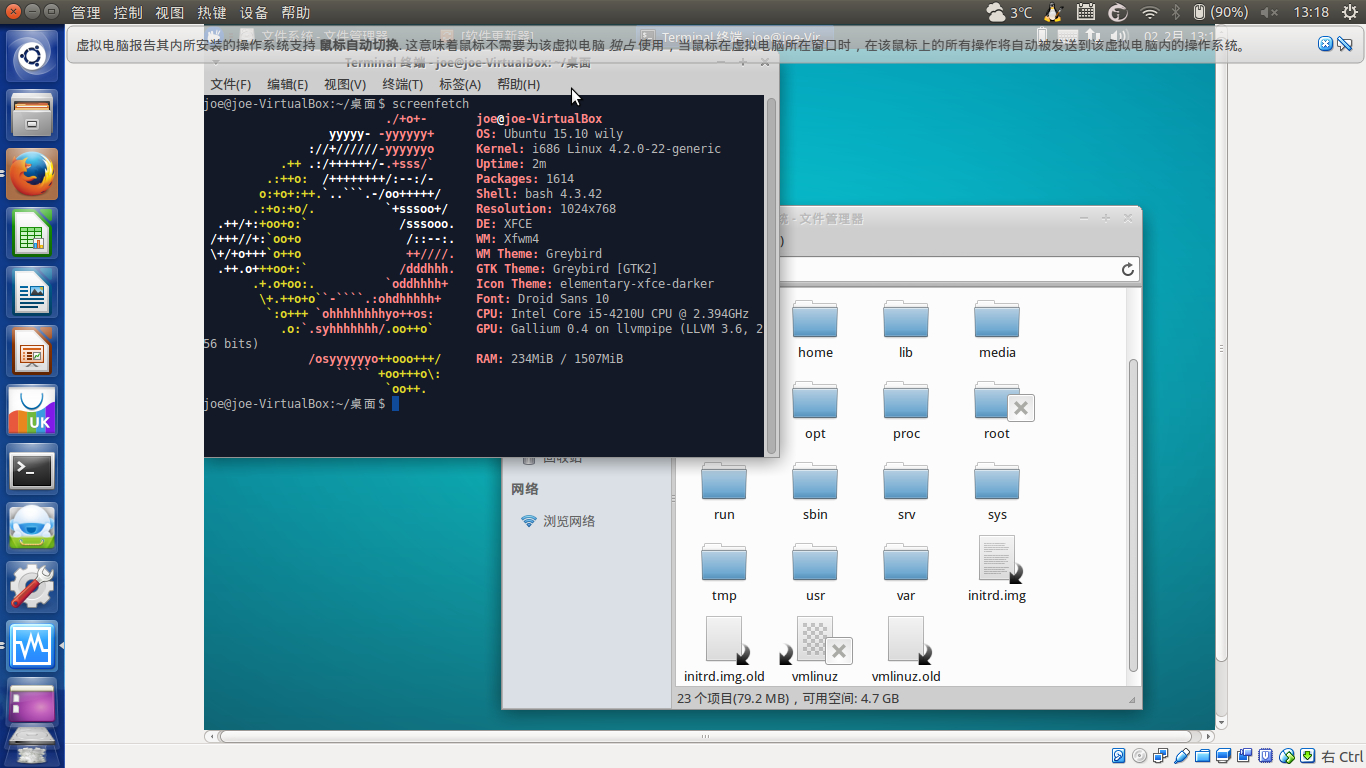Click the VirtualBox network status icon
This screenshot has height=768, width=1366.
click(x=1161, y=756)
